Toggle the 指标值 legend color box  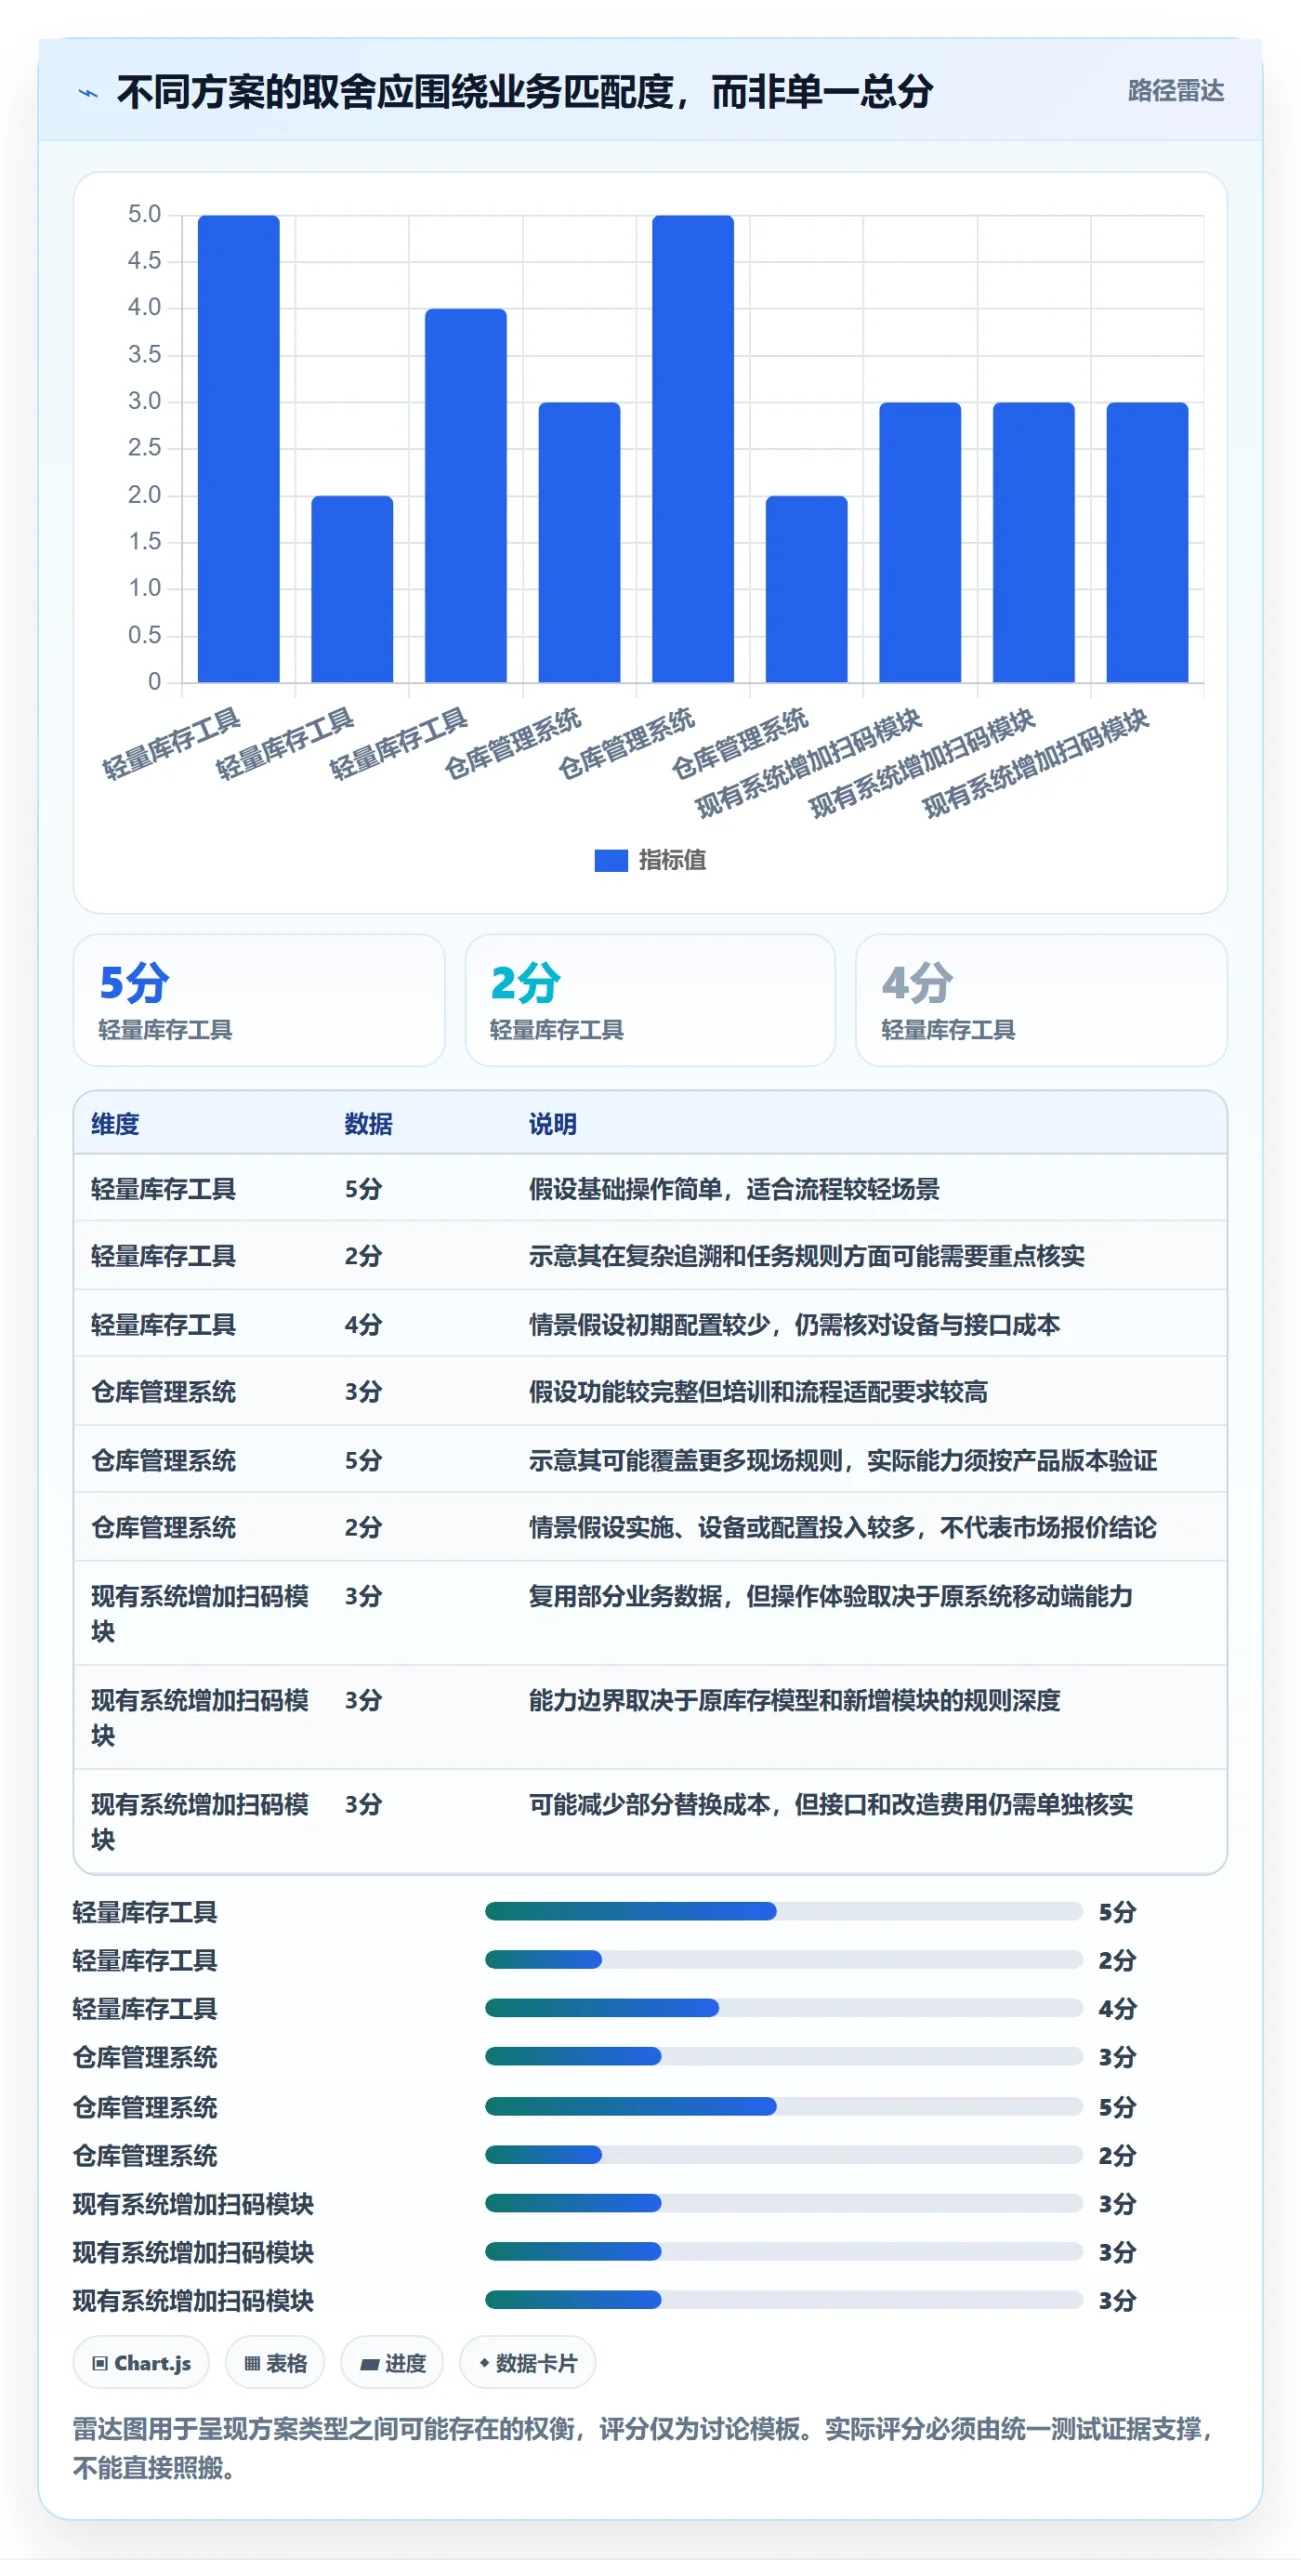point(610,860)
